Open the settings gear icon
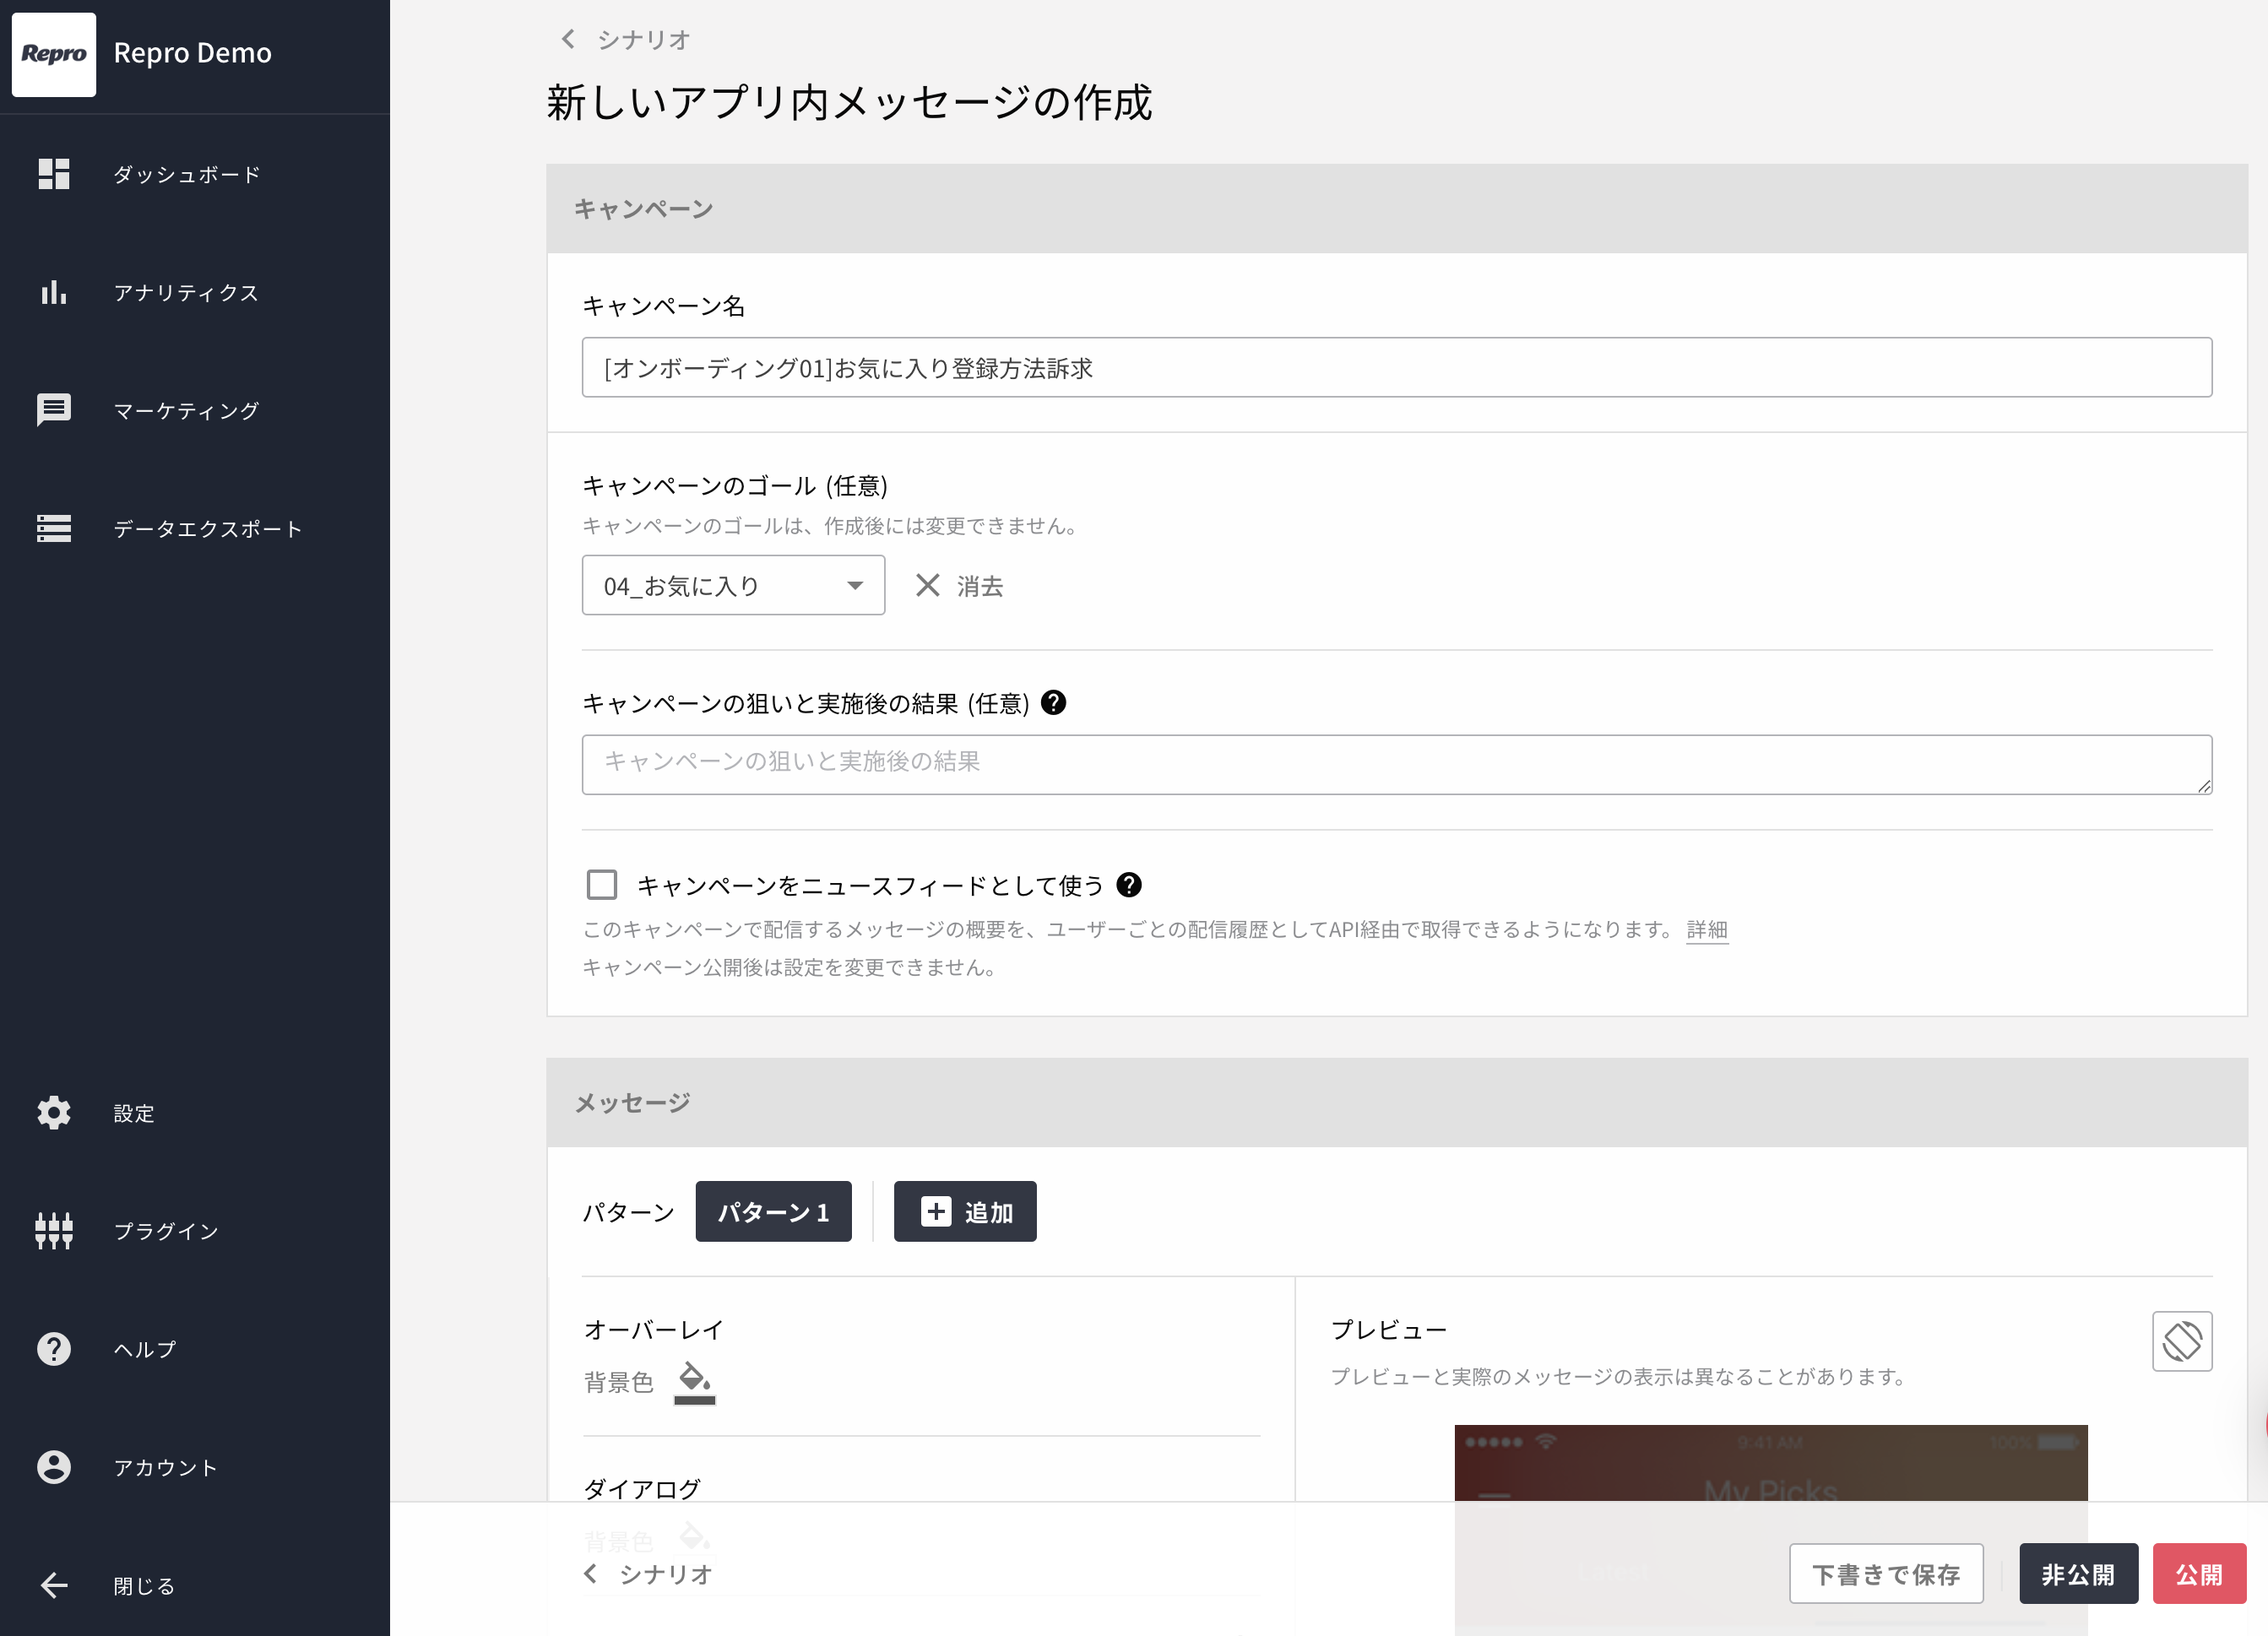This screenshot has width=2268, height=1636. (54, 1112)
